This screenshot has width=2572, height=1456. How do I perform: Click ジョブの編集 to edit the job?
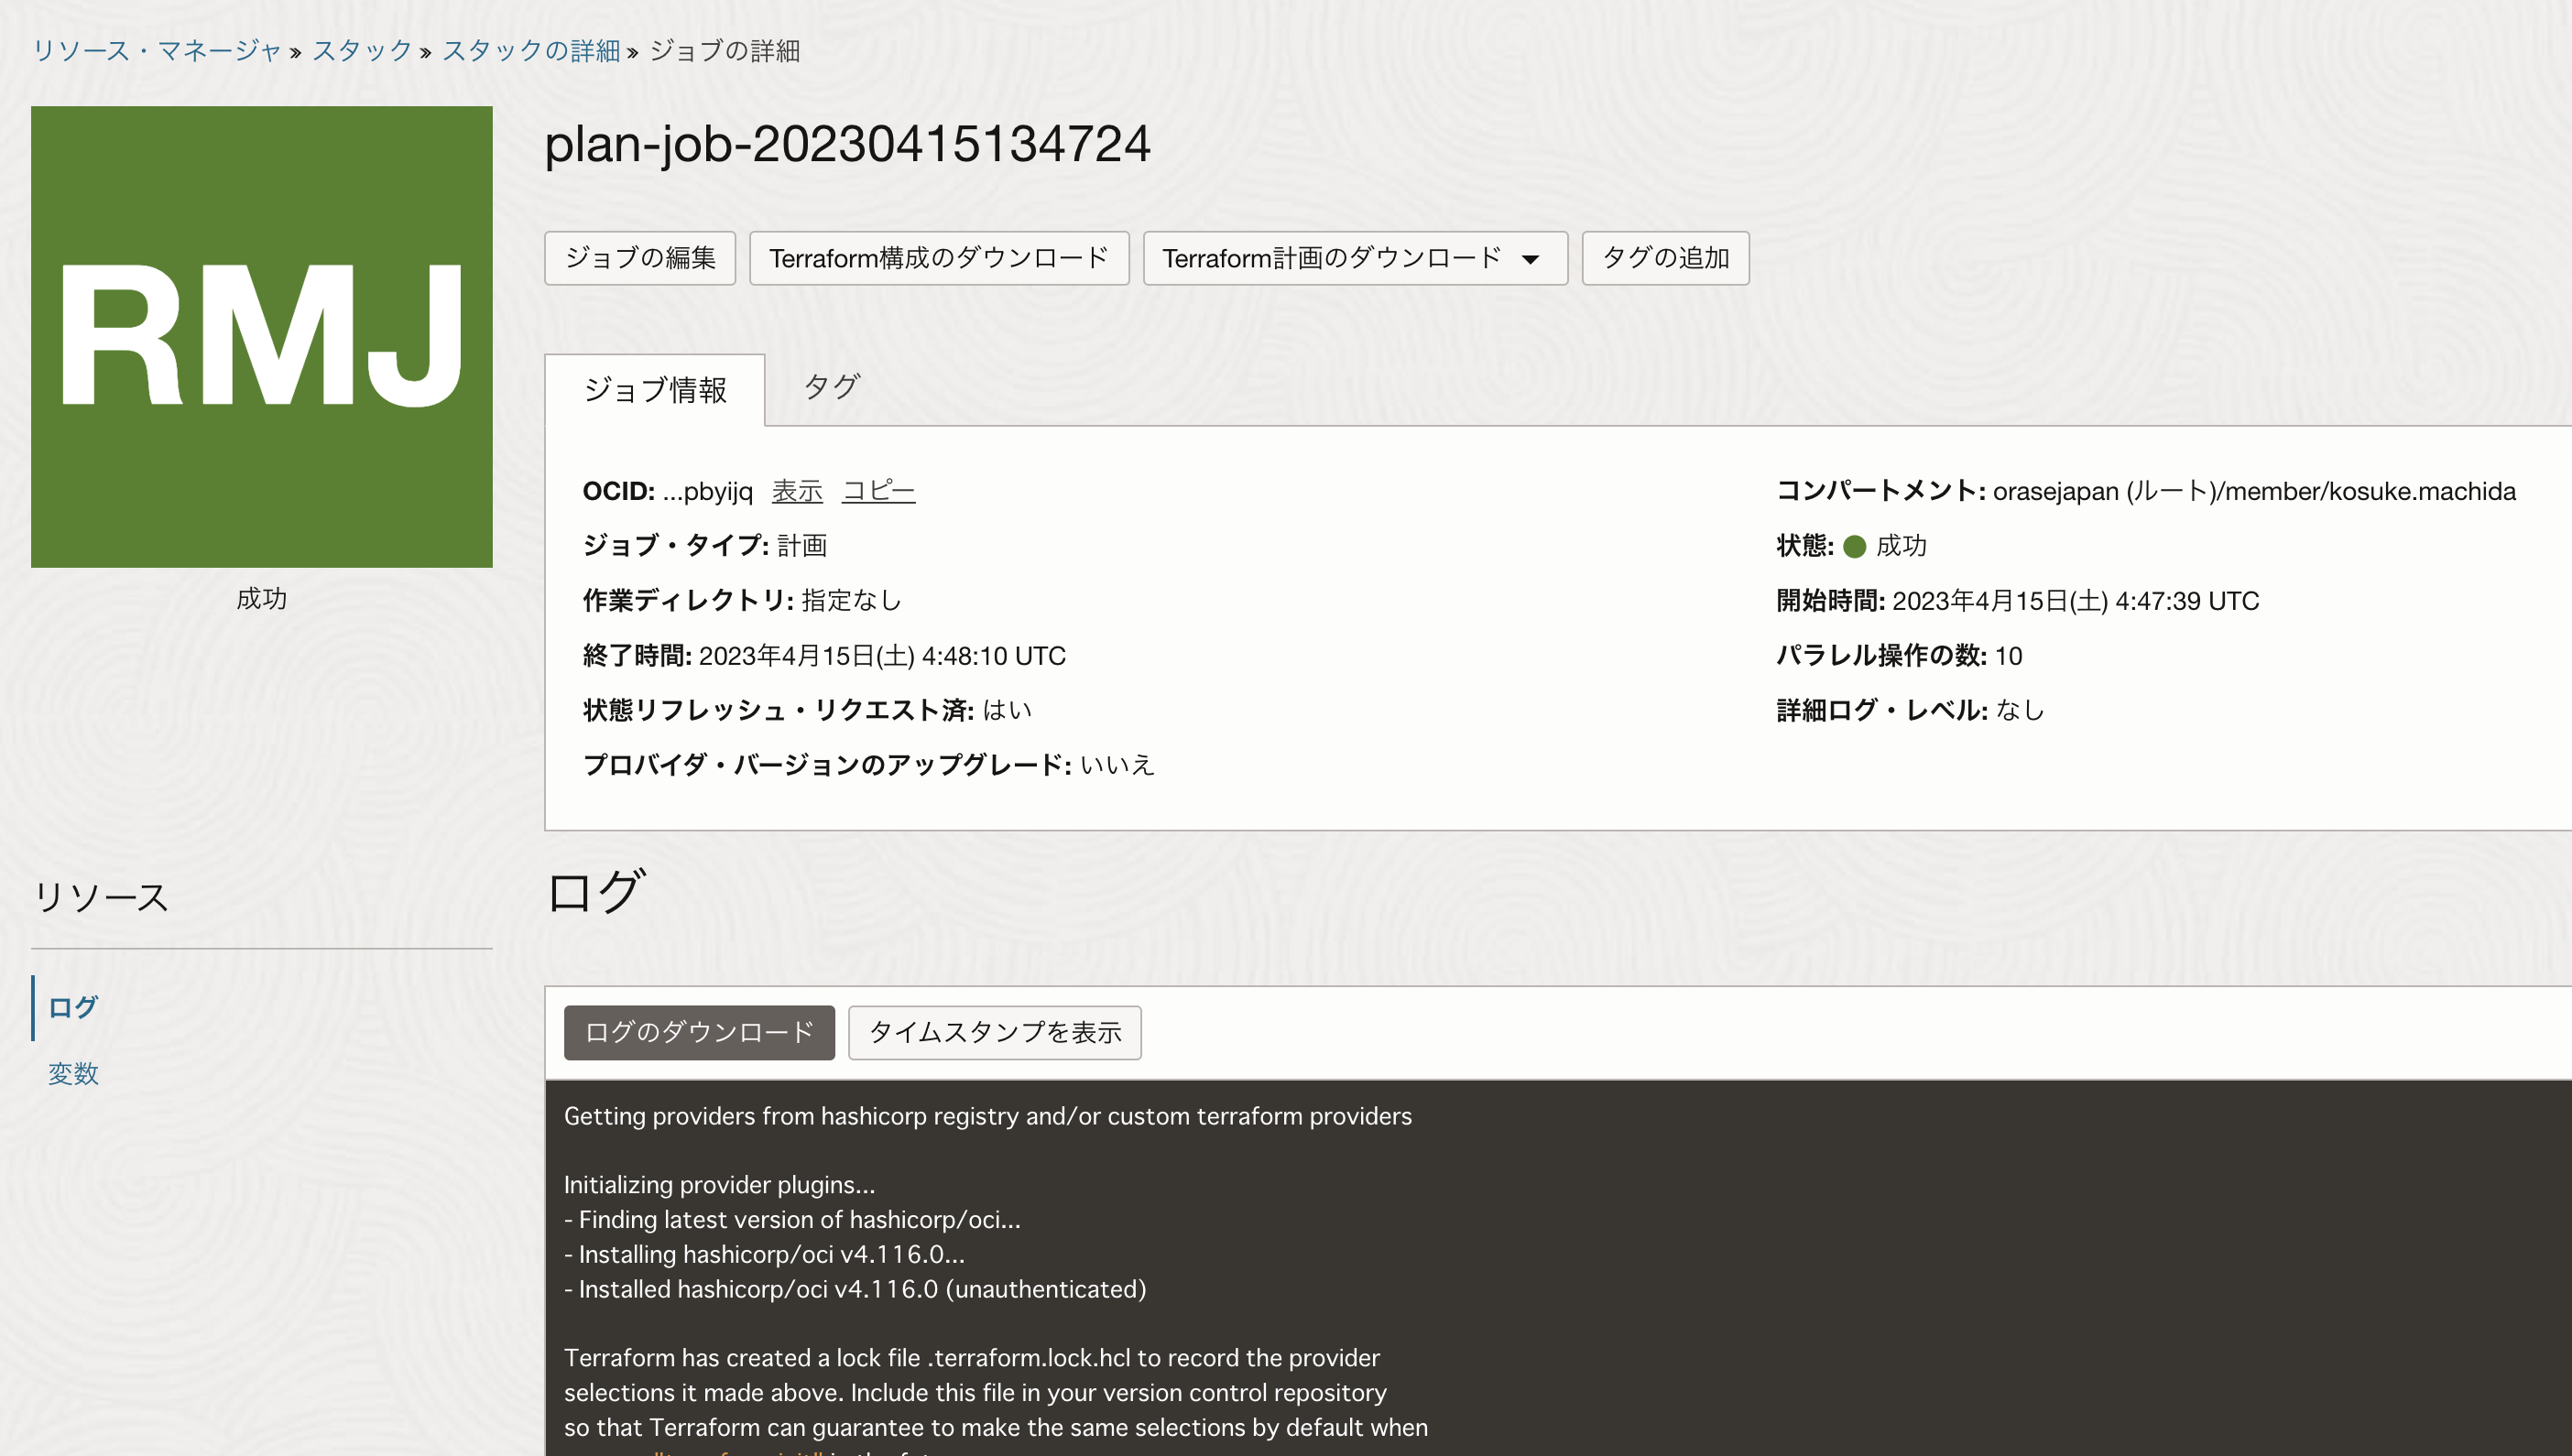pyautogui.click(x=639, y=258)
